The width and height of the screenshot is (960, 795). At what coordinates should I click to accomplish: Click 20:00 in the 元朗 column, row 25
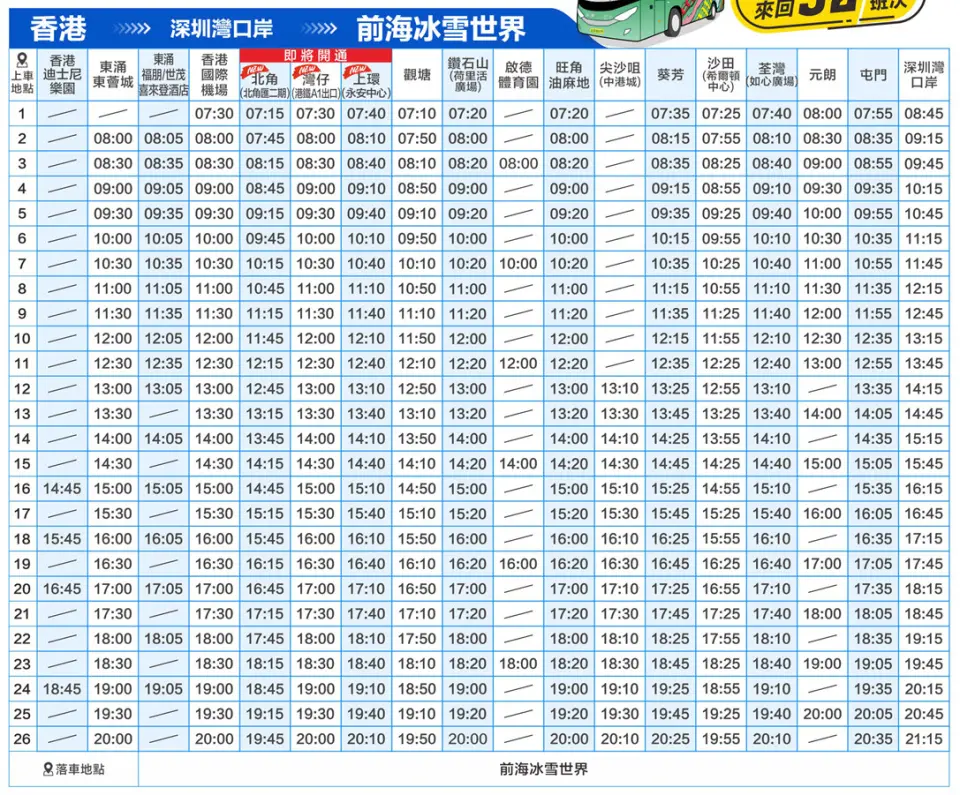[x=822, y=714]
